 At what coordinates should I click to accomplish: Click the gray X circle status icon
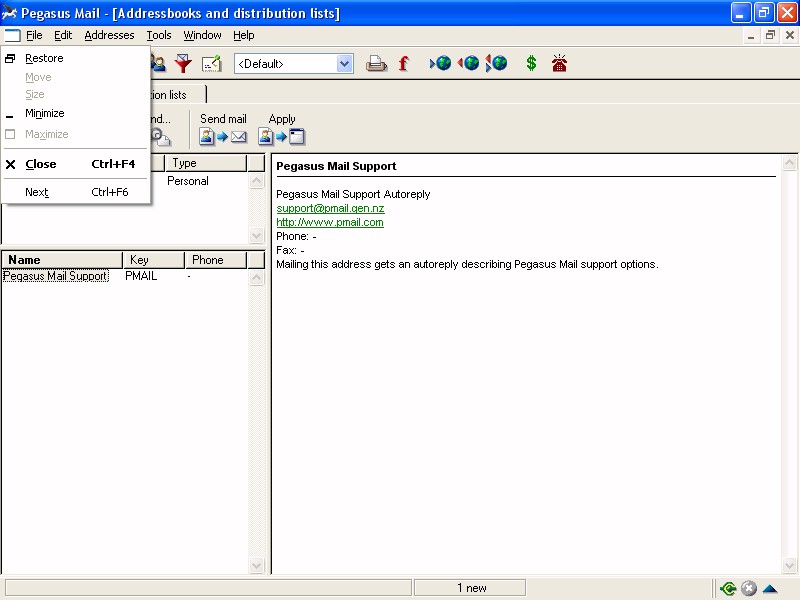pyautogui.click(x=748, y=588)
